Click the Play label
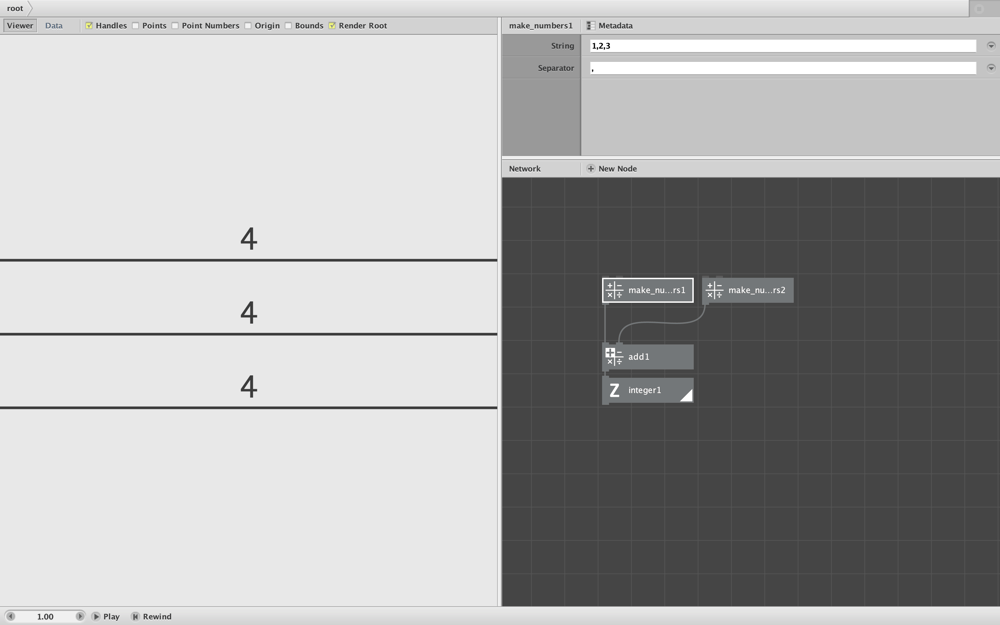The height and width of the screenshot is (625, 1000). 112,617
